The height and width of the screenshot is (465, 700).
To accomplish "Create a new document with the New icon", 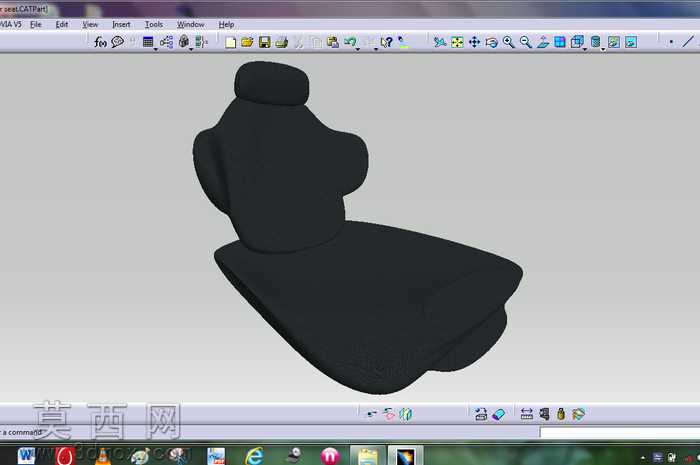I will click(230, 42).
